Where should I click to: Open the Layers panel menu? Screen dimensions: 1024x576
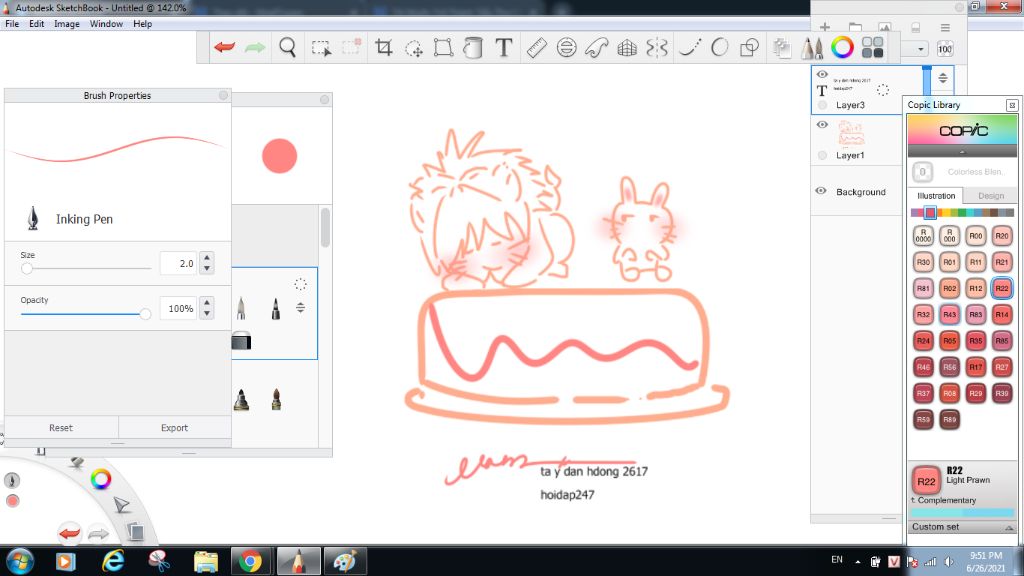(x=945, y=27)
